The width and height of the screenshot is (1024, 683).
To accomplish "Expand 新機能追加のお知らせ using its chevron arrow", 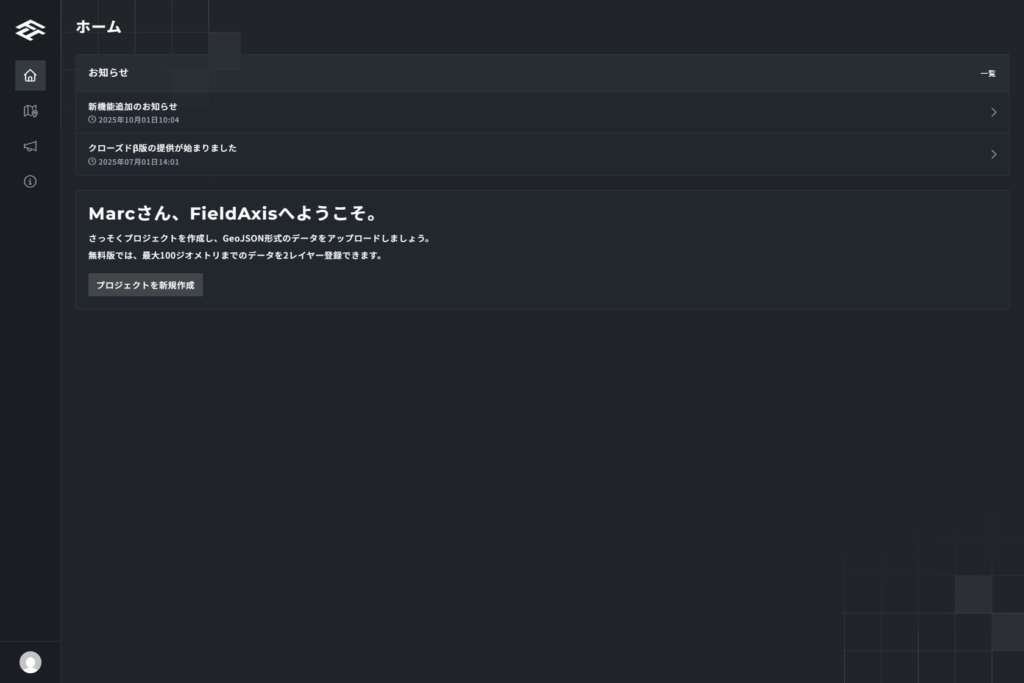I will 993,112.
